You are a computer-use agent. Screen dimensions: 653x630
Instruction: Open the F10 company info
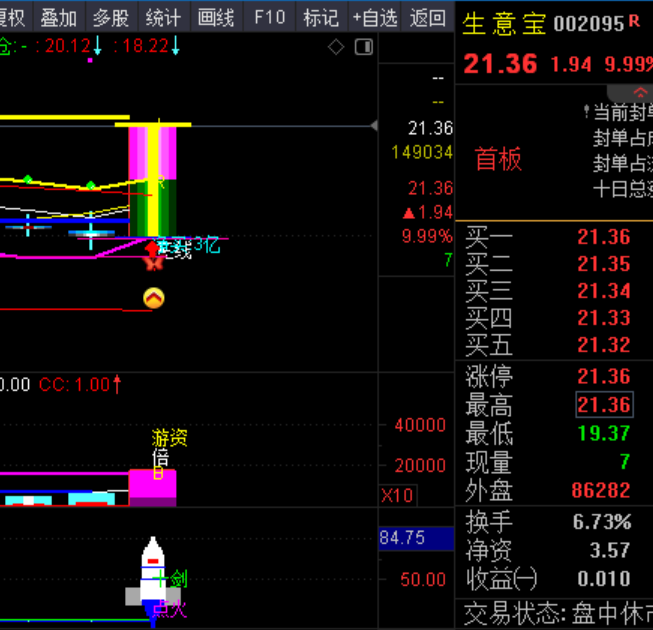point(269,17)
